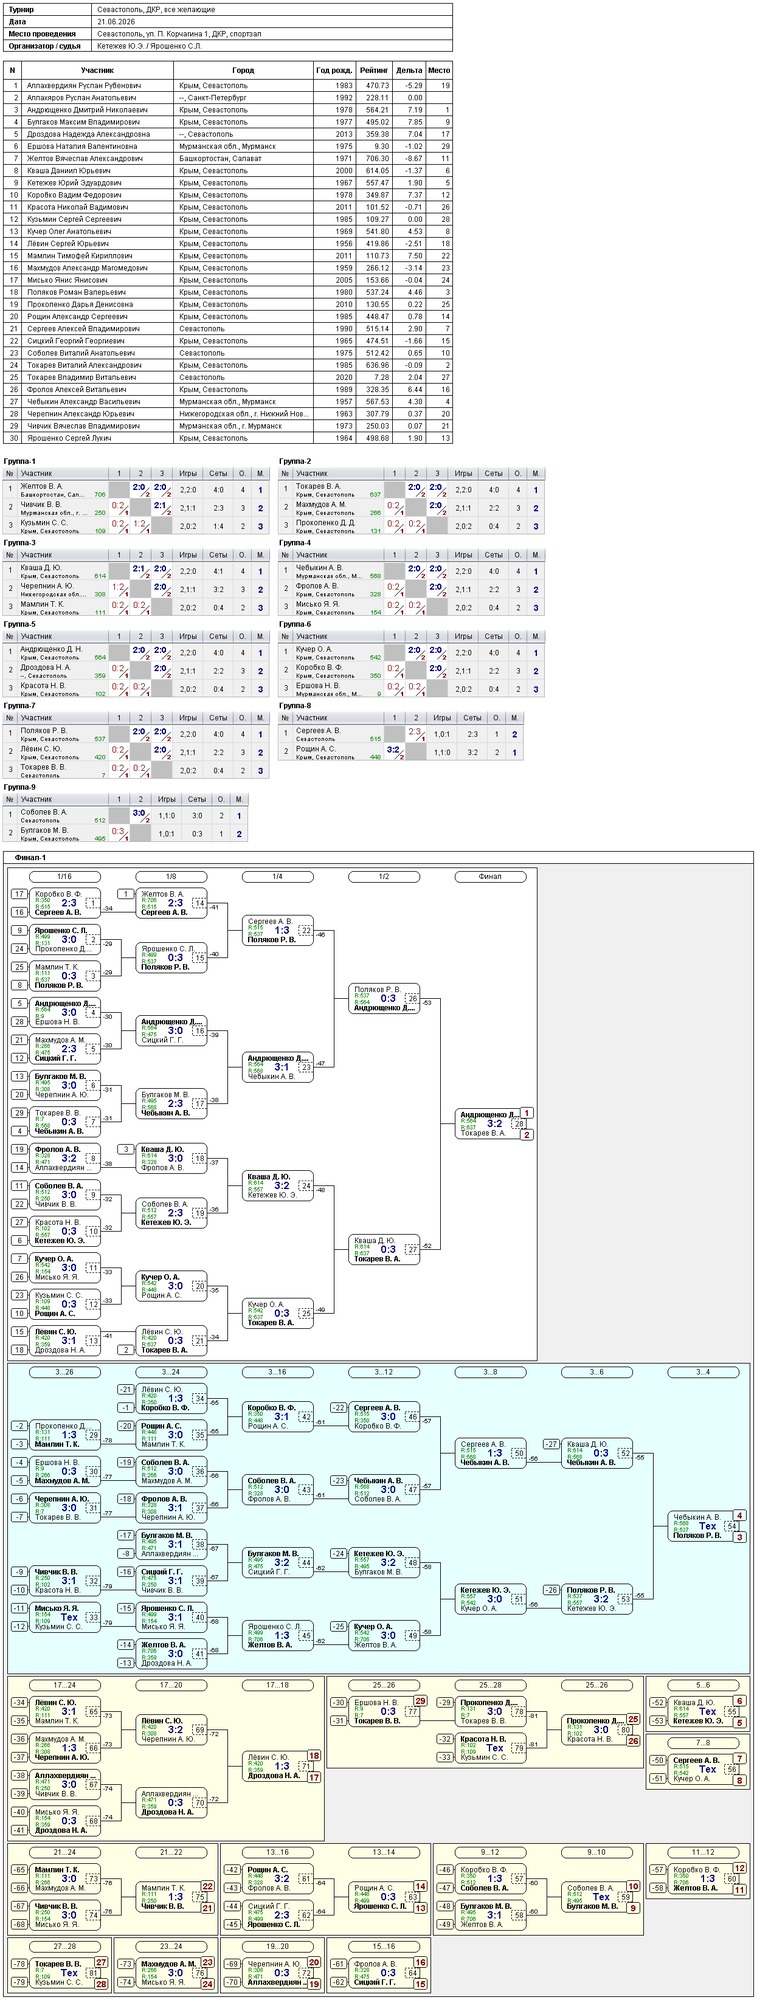The width and height of the screenshot is (757, 2000).
Task: Select participant "Аллахяров Руслан Анатольевич"
Action: click(x=80, y=98)
